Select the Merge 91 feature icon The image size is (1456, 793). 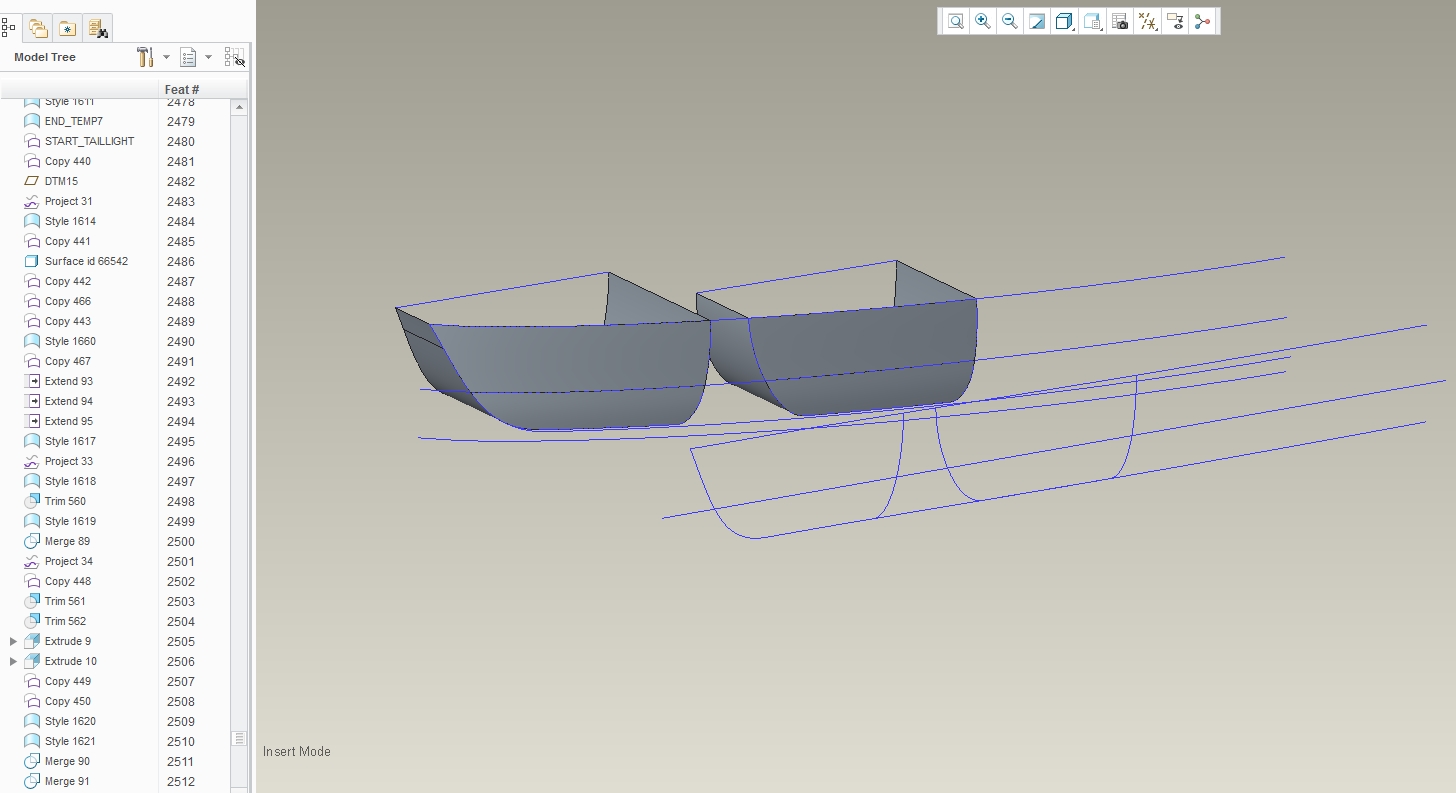[32, 781]
